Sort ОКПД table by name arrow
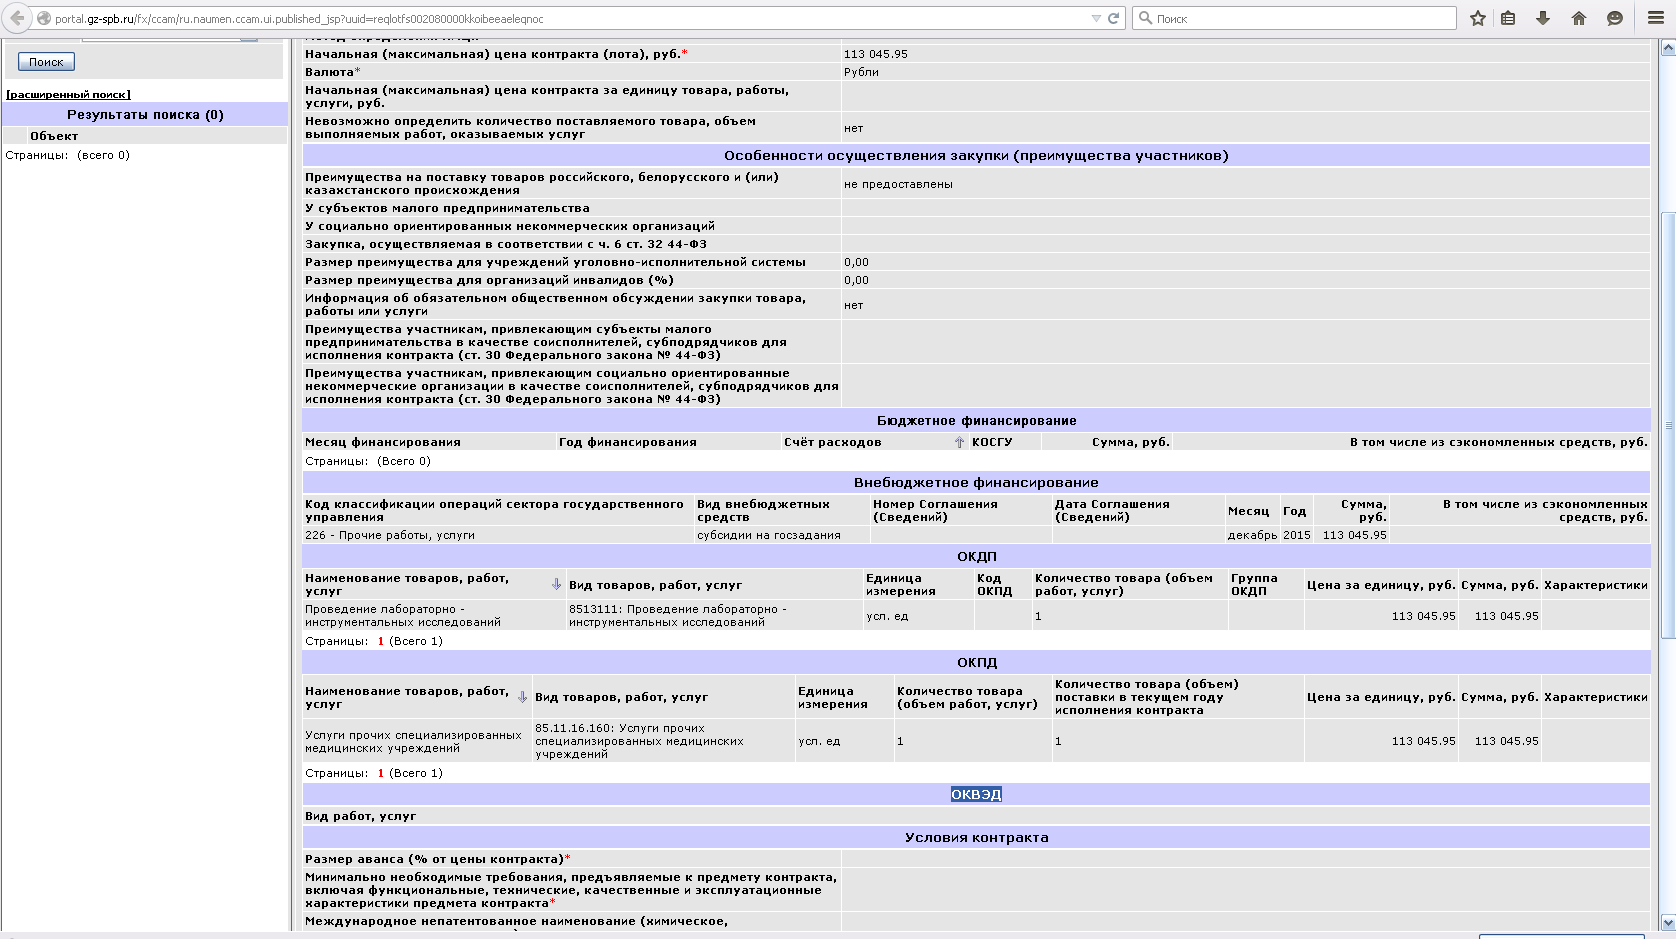 click(522, 697)
